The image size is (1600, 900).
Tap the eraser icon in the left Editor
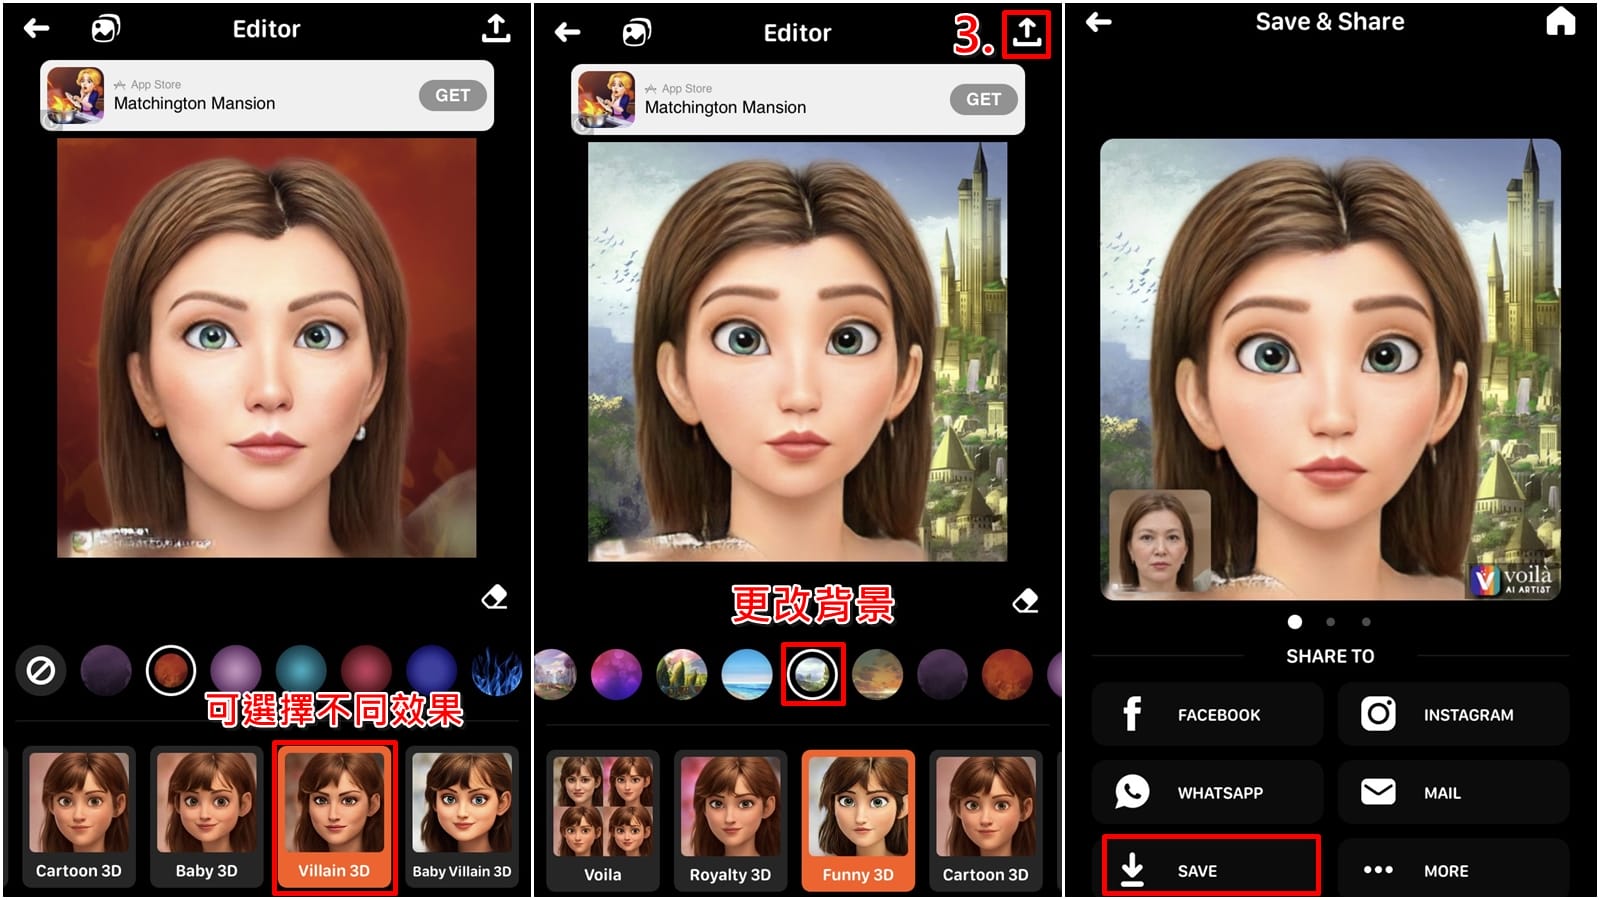coord(494,597)
